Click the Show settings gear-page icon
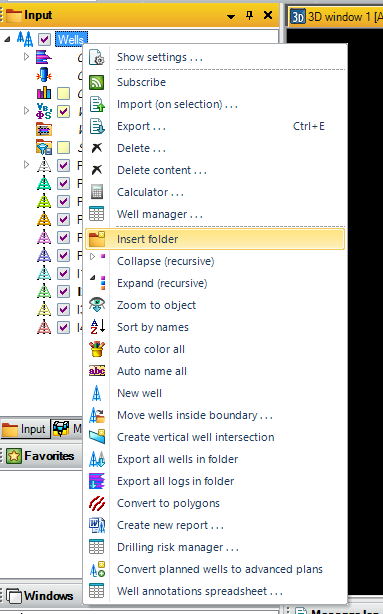 coord(96,58)
